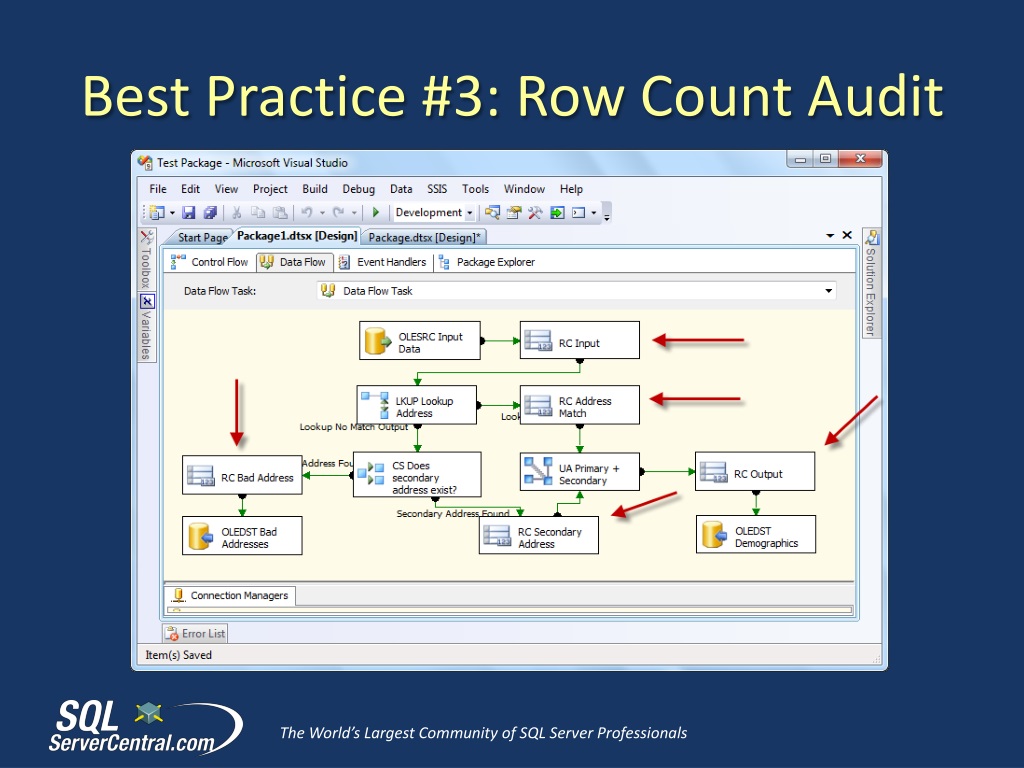Select the RC Bad Address component

tap(242, 475)
